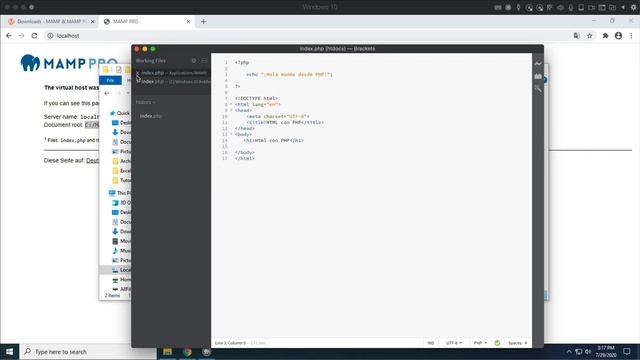This screenshot has width=640, height=360.
Task: Collapse the body tag fold arrow on line 13
Action: 231,134
